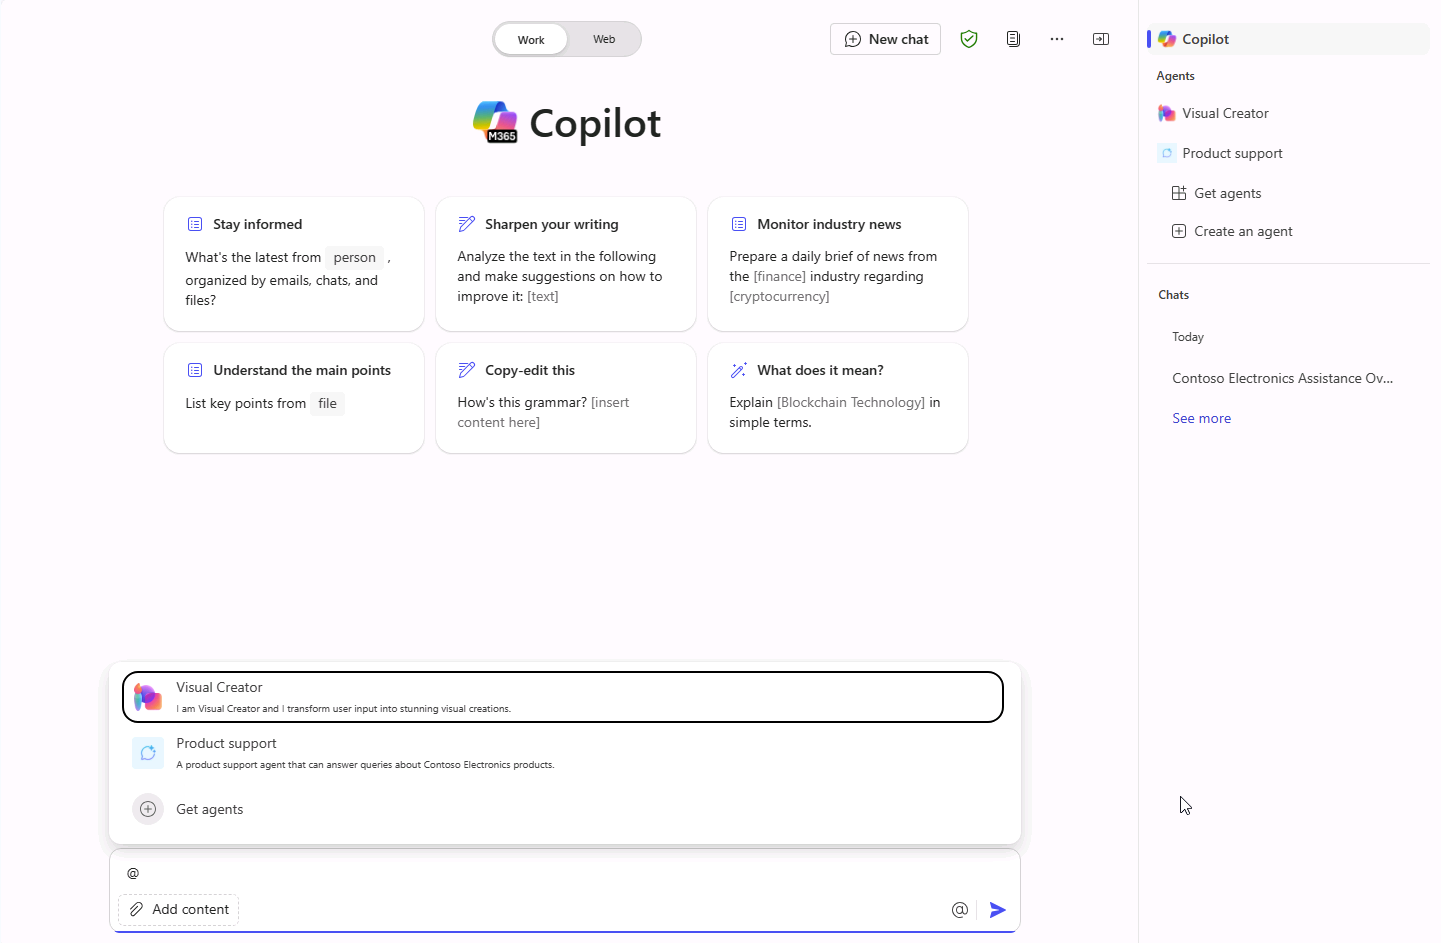
Task: Click the Sharpen your writing pen icon
Action: pyautogui.click(x=467, y=224)
